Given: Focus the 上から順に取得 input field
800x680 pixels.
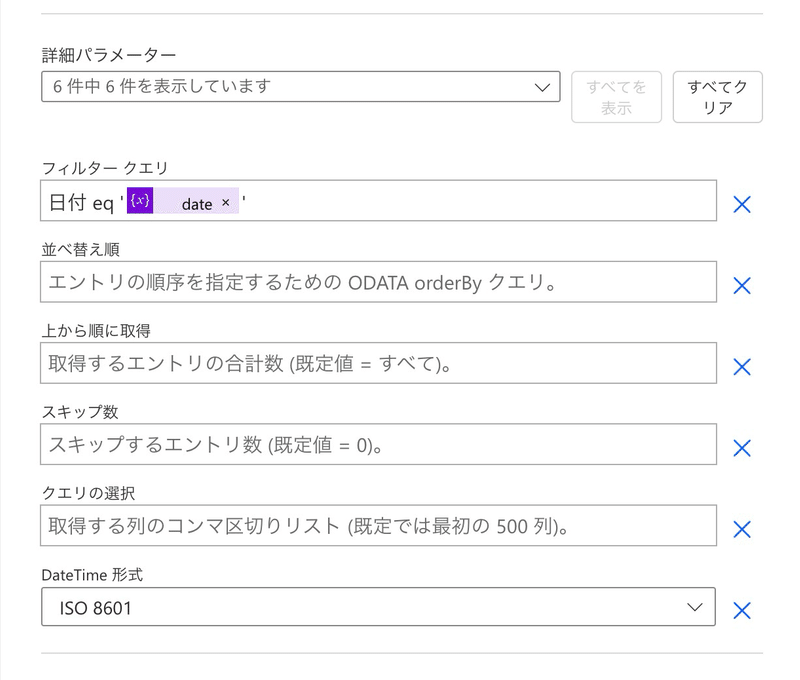Looking at the screenshot, I should coord(378,363).
